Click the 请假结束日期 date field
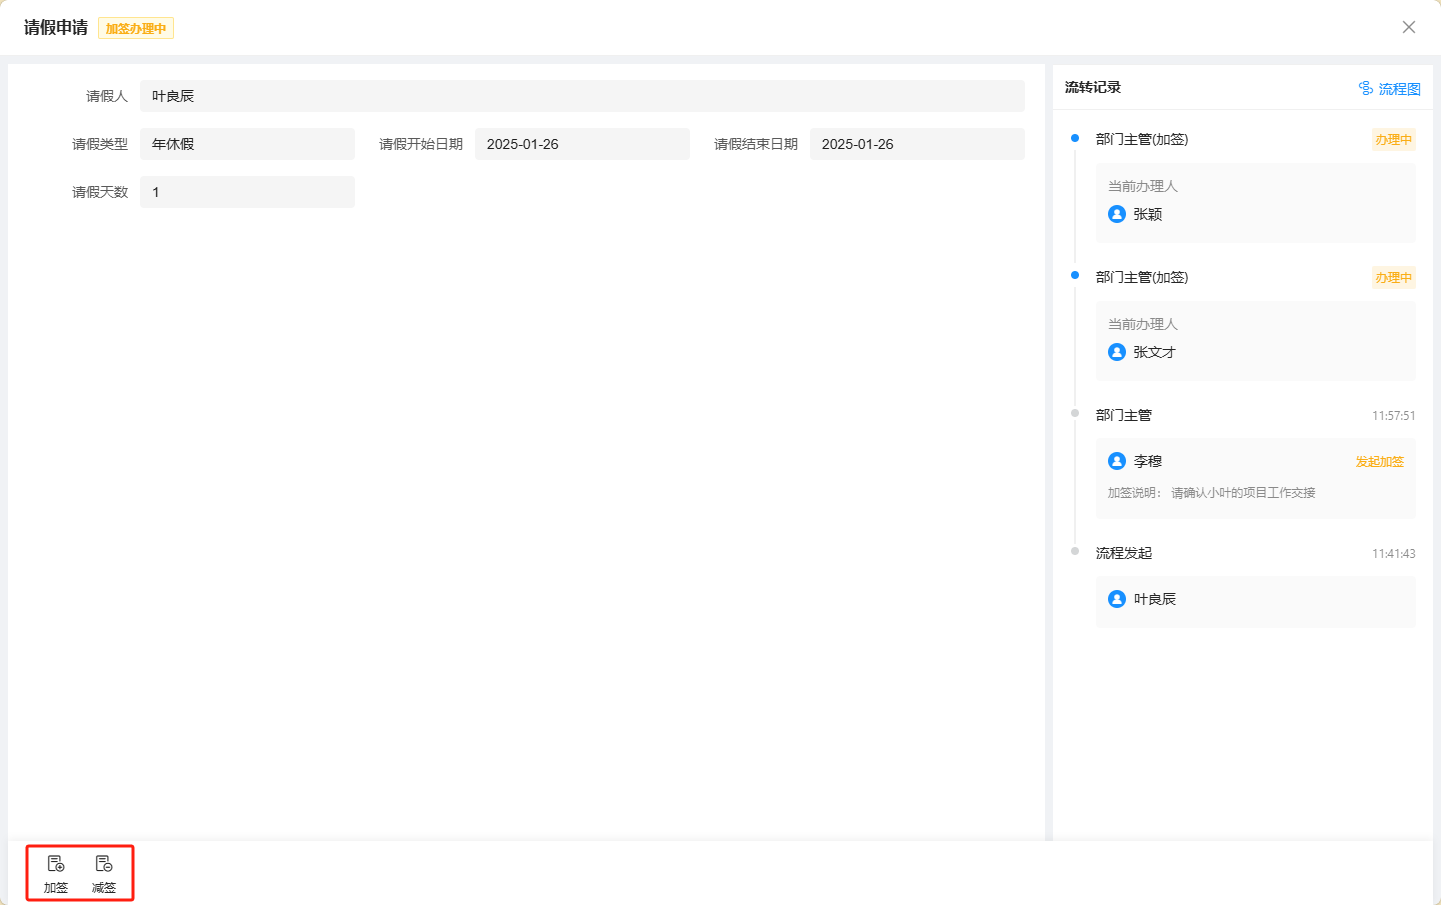Screen dimensions: 1441x905 tap(916, 144)
